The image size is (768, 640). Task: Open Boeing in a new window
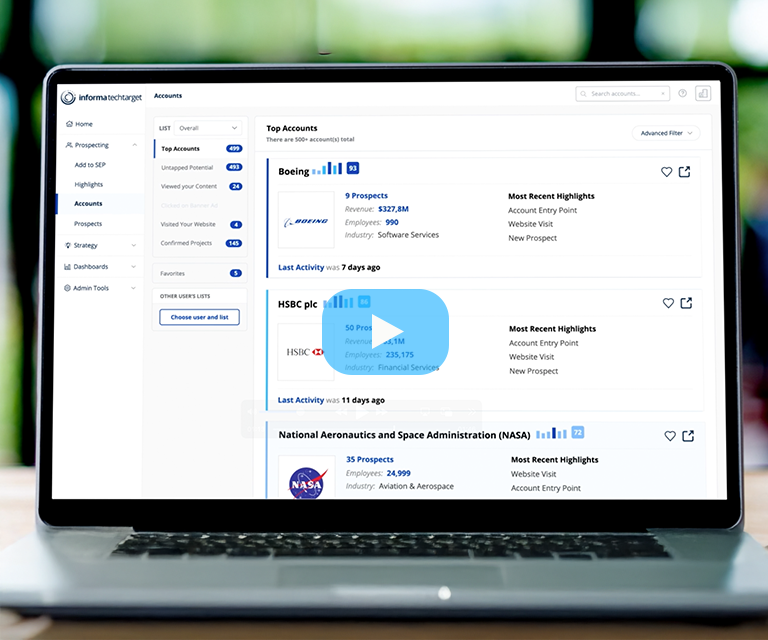(684, 172)
